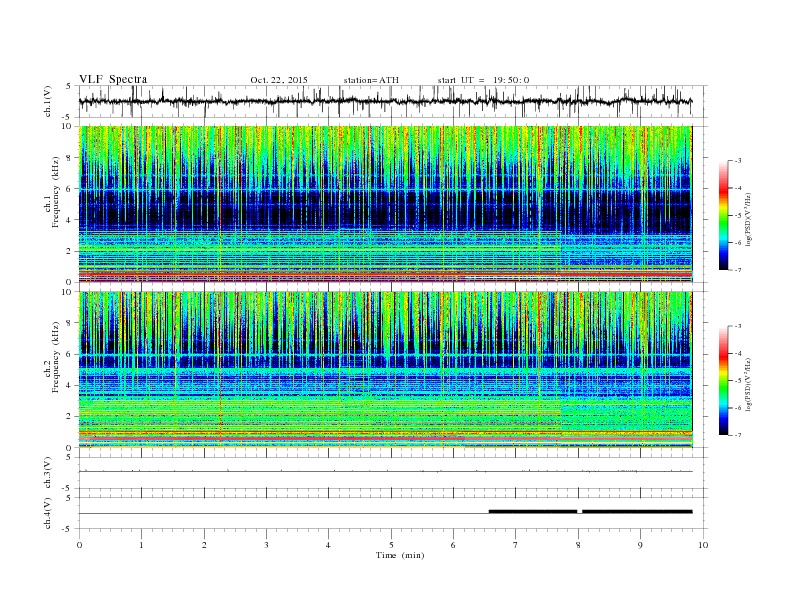Click the "VLF Spectra" plot title

[113, 79]
